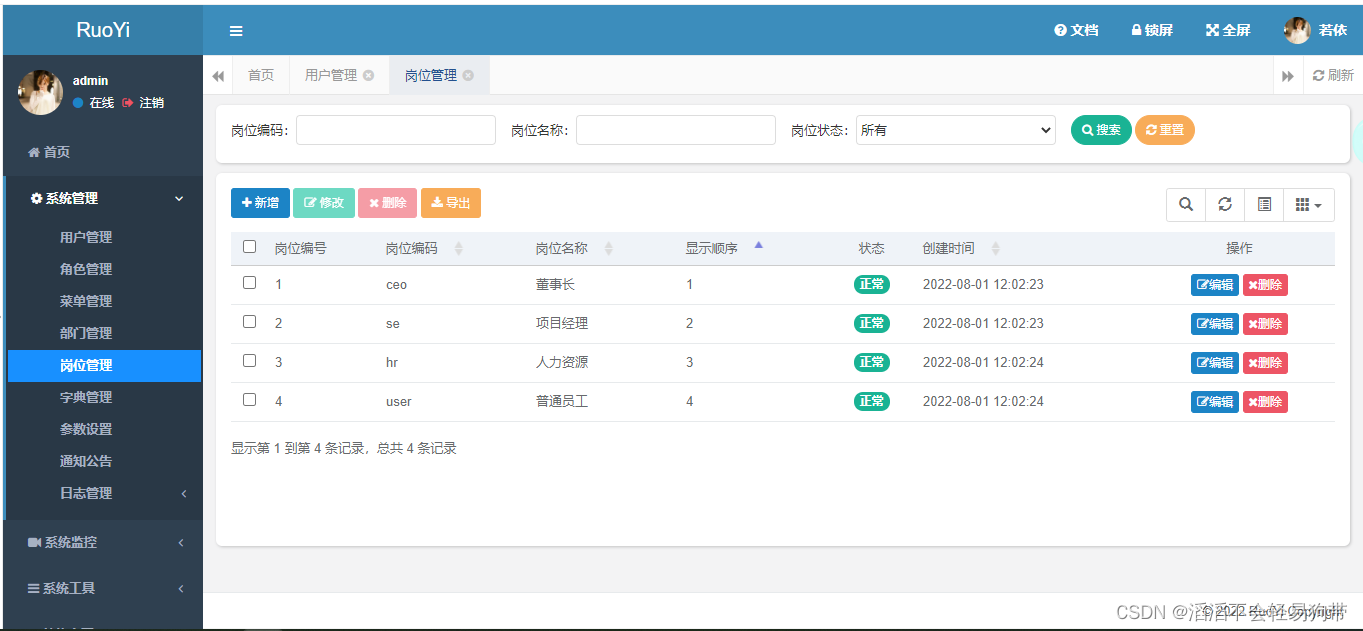This screenshot has width=1363, height=631.
Task: Check the checkbox for row user
Action: point(250,400)
